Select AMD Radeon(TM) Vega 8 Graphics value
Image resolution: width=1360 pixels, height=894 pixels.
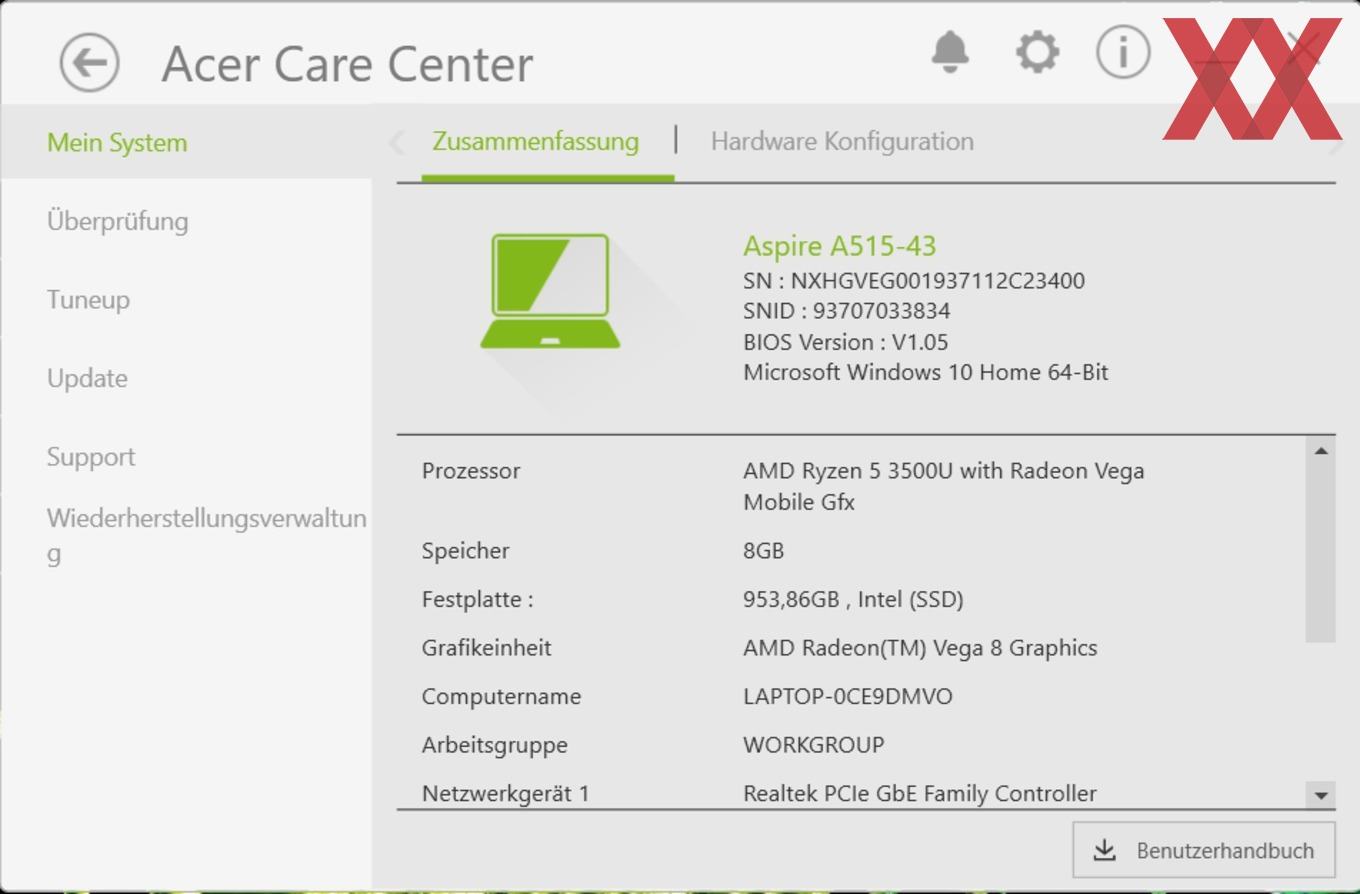click(x=920, y=648)
